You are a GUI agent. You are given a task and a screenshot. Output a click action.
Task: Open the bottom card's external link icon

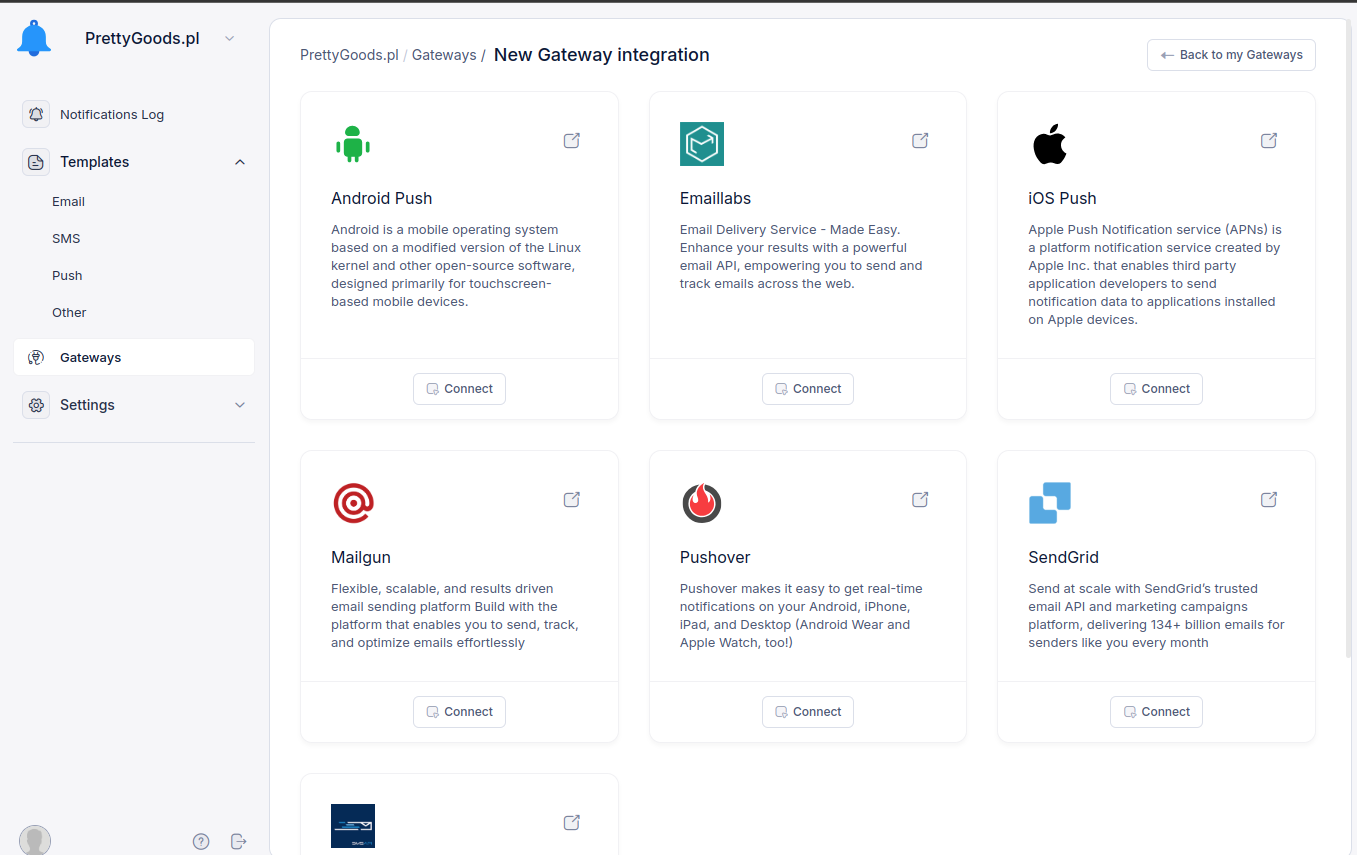click(572, 823)
